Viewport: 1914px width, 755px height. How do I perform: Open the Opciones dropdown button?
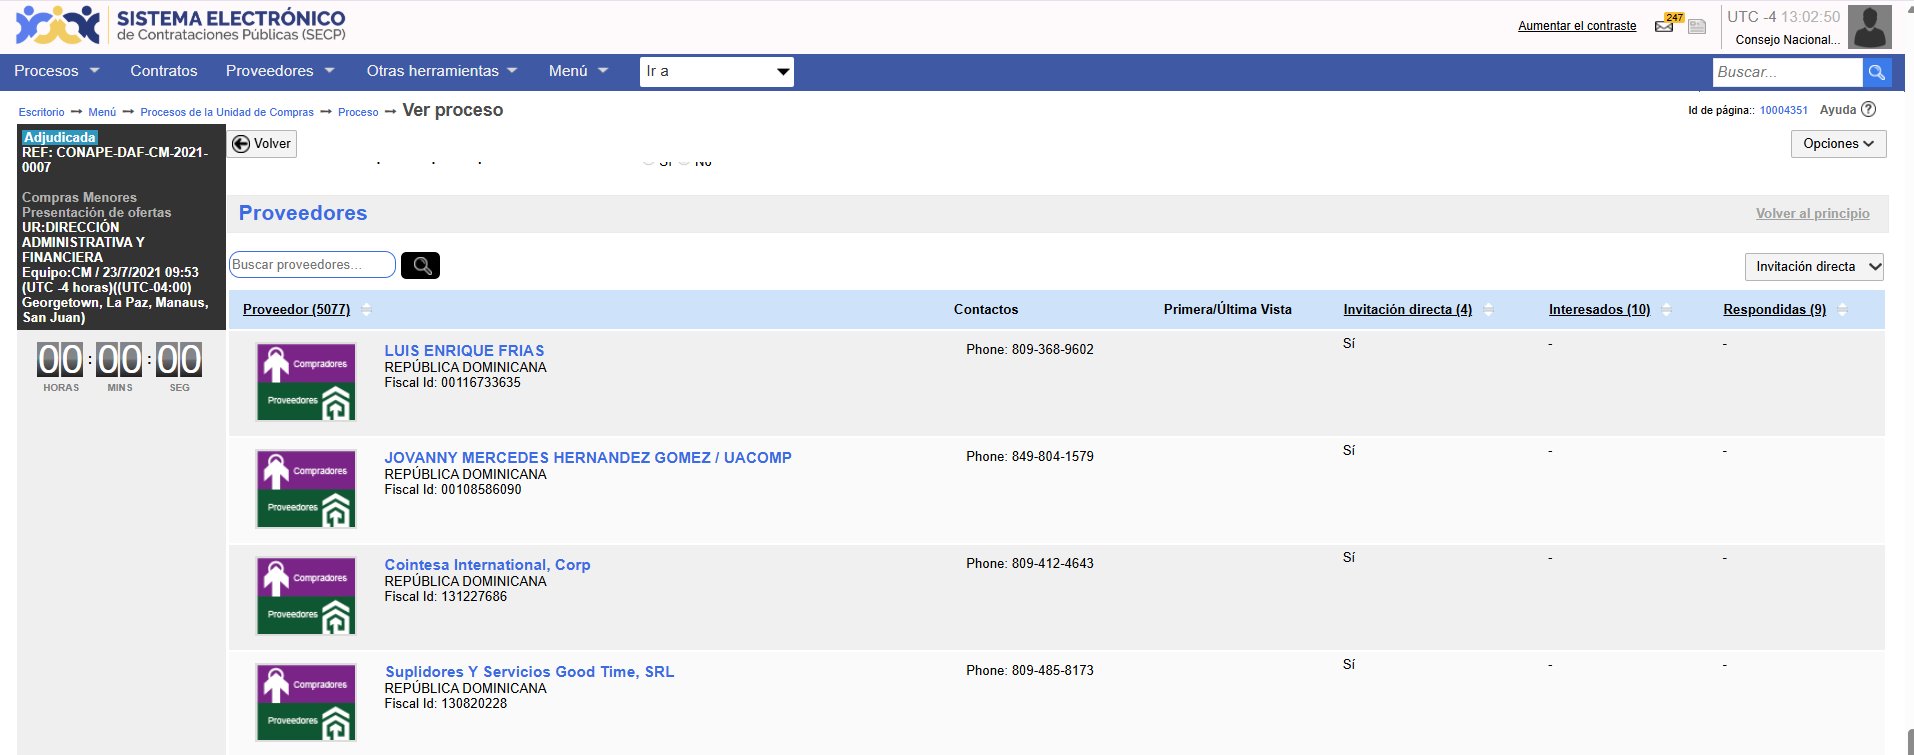point(1838,144)
